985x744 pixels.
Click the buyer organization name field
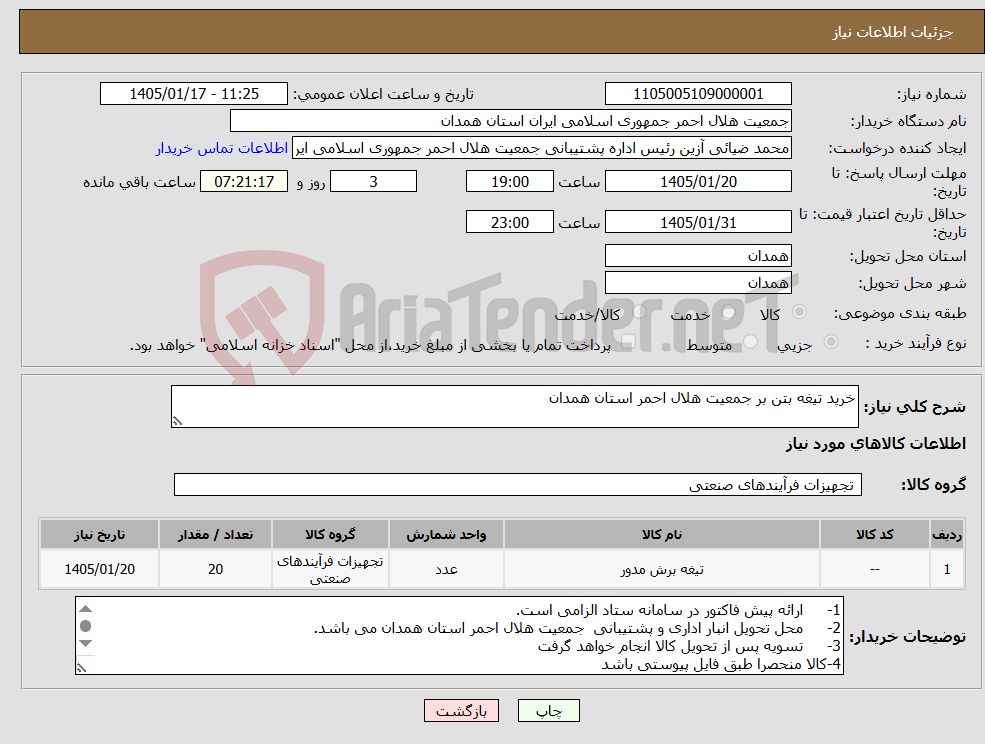pyautogui.click(x=511, y=121)
